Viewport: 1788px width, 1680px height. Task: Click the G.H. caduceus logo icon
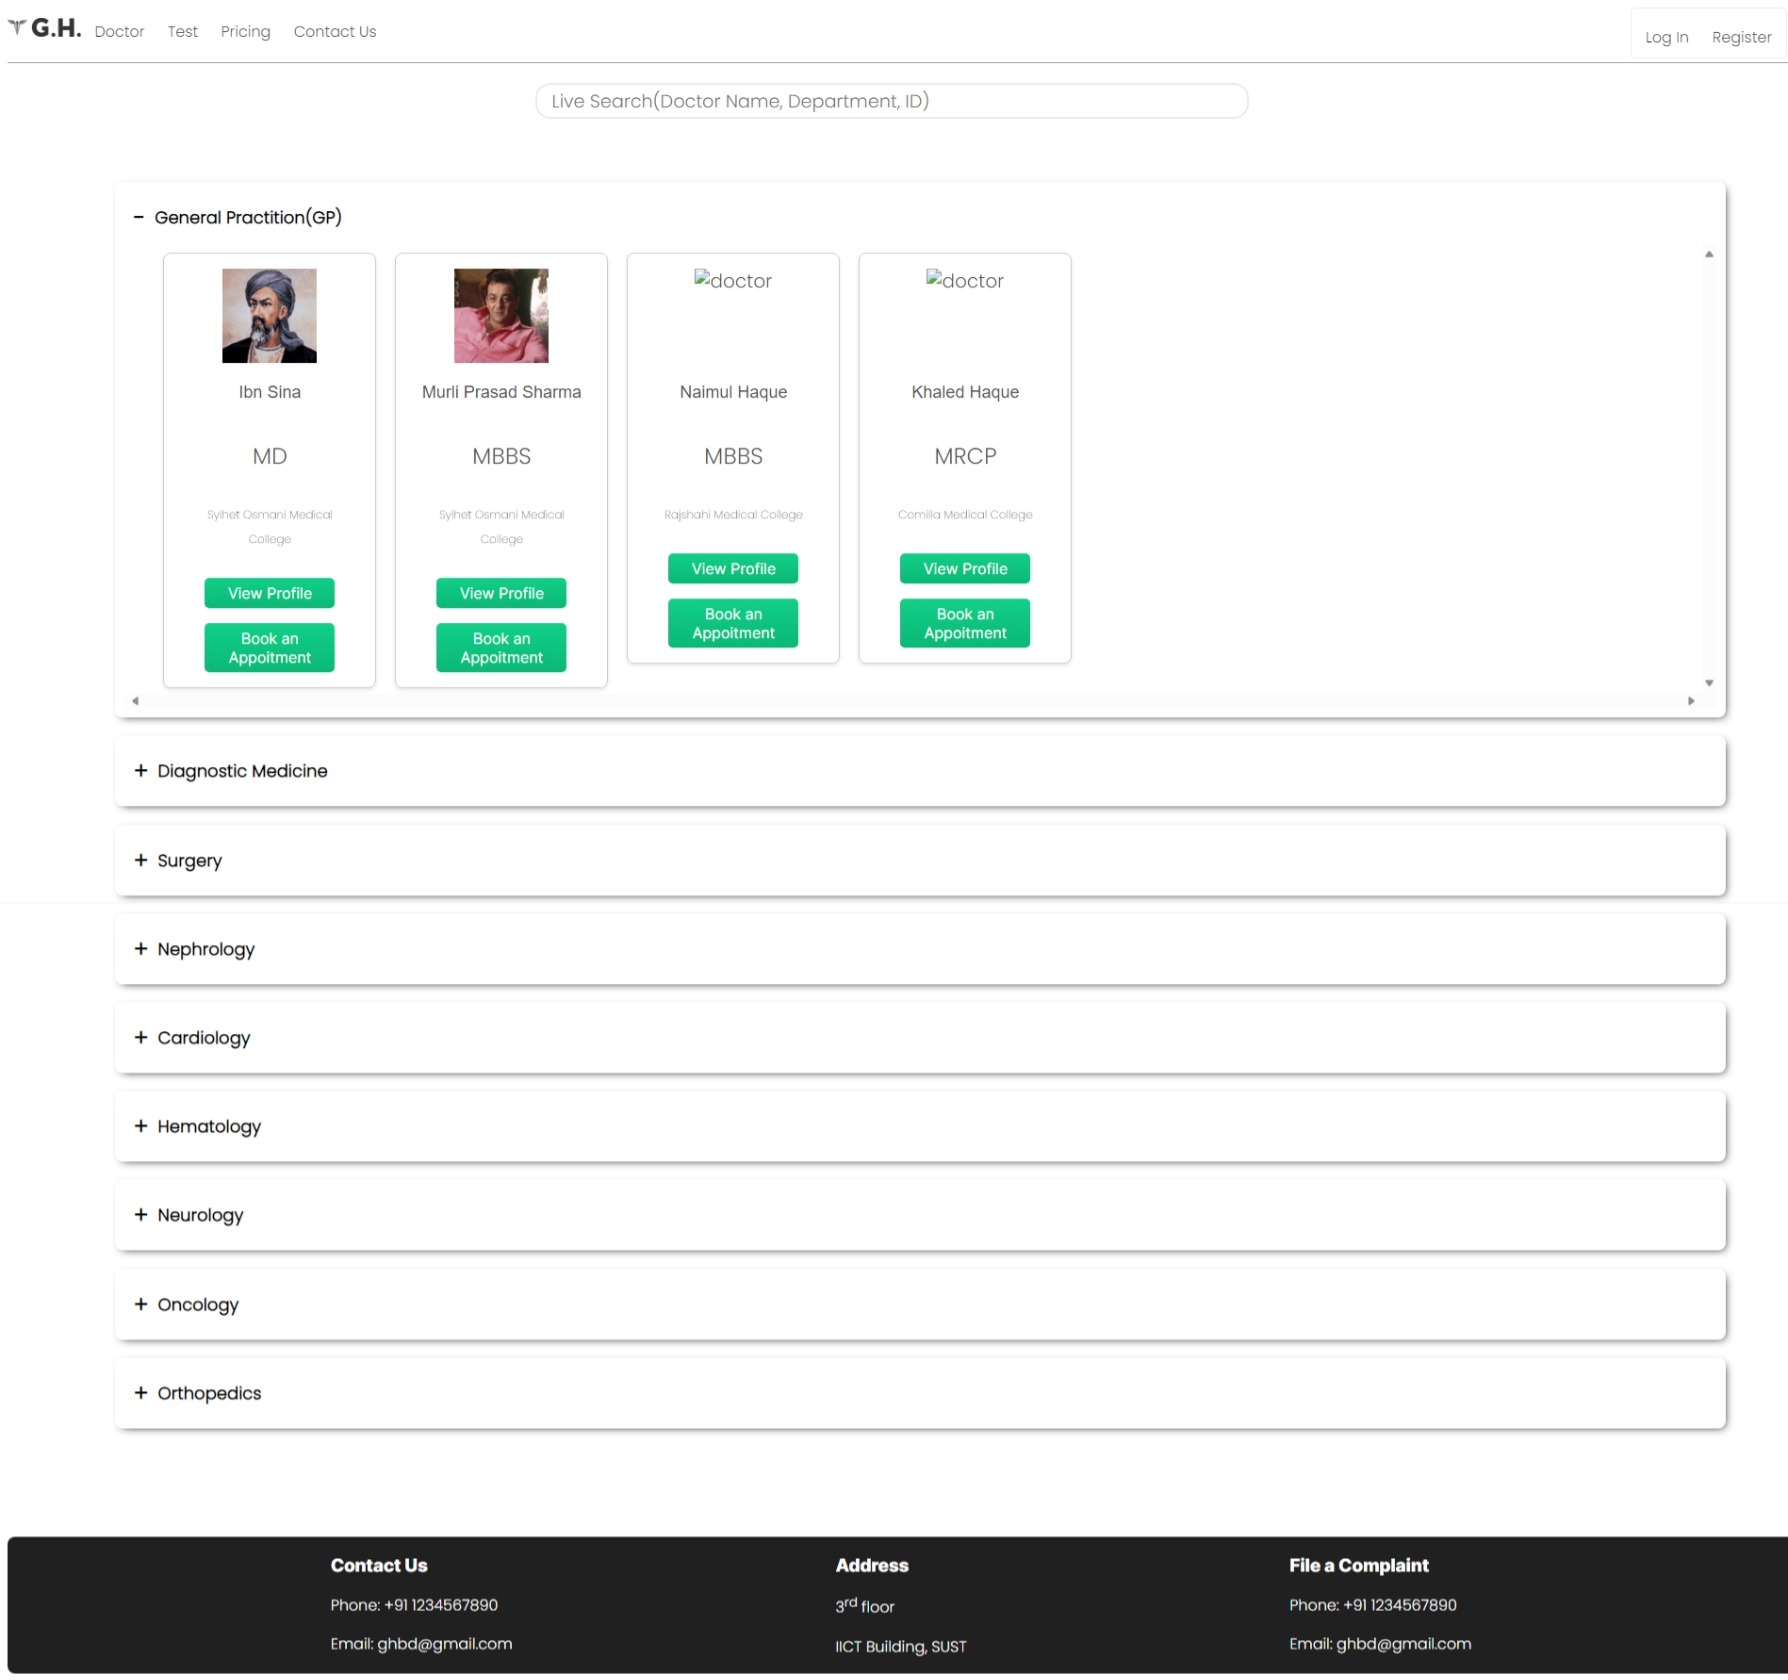coord(16,28)
